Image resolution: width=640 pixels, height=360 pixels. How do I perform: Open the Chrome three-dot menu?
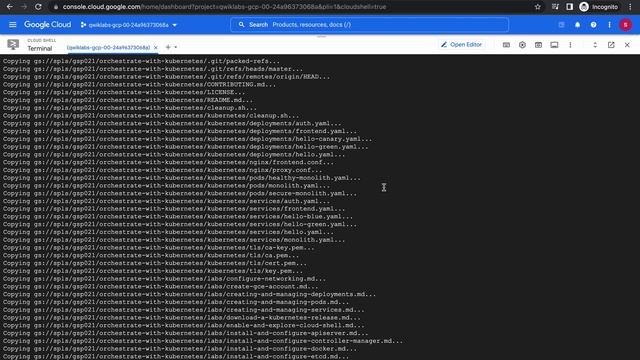click(x=631, y=7)
